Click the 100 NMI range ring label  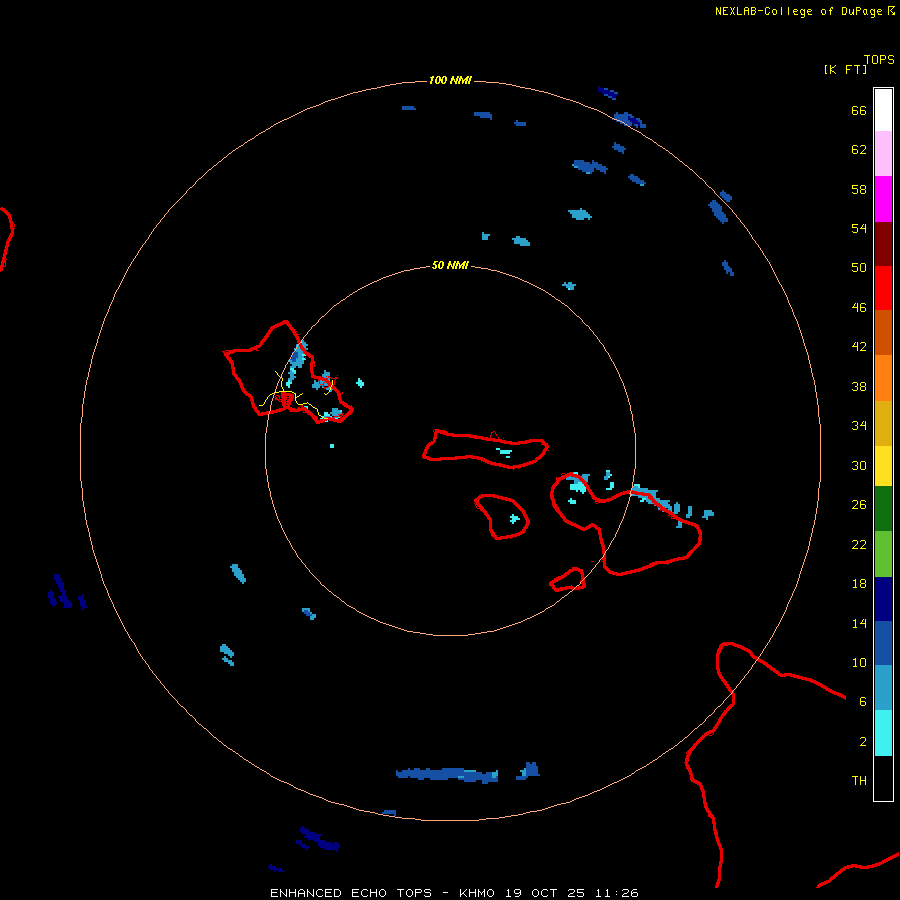tap(450, 80)
